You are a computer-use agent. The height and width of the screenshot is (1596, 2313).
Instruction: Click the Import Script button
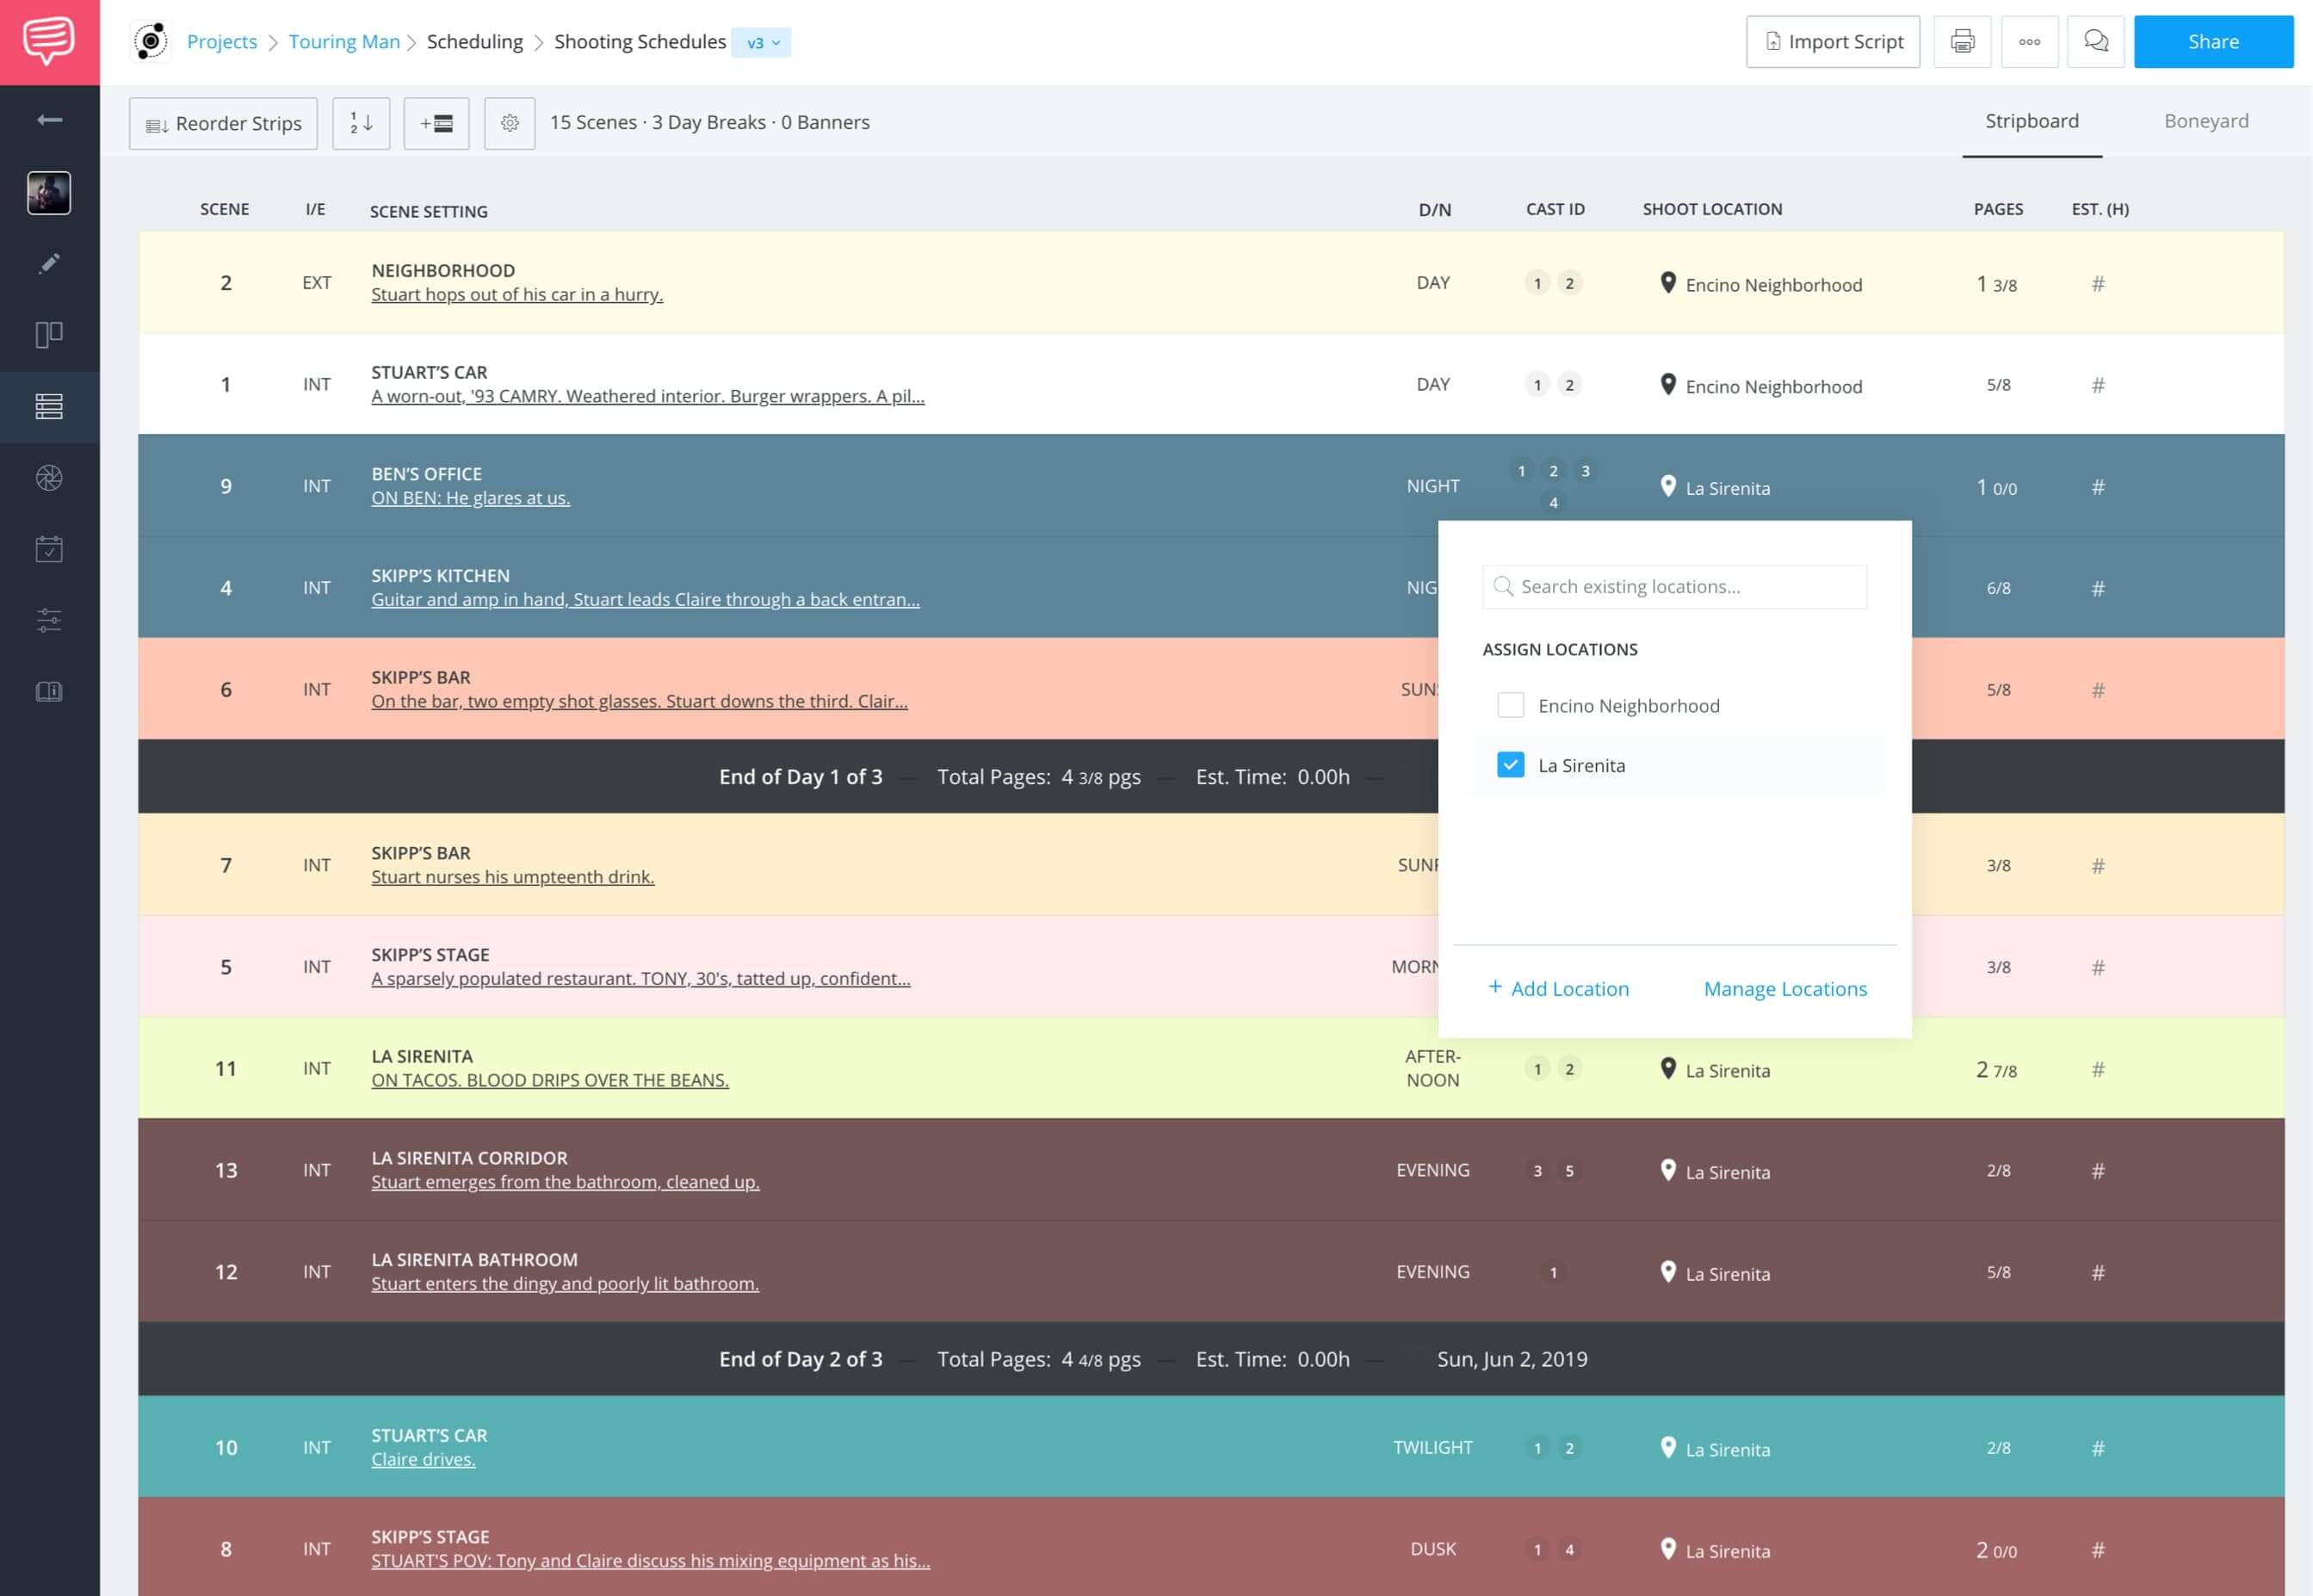1834,42
